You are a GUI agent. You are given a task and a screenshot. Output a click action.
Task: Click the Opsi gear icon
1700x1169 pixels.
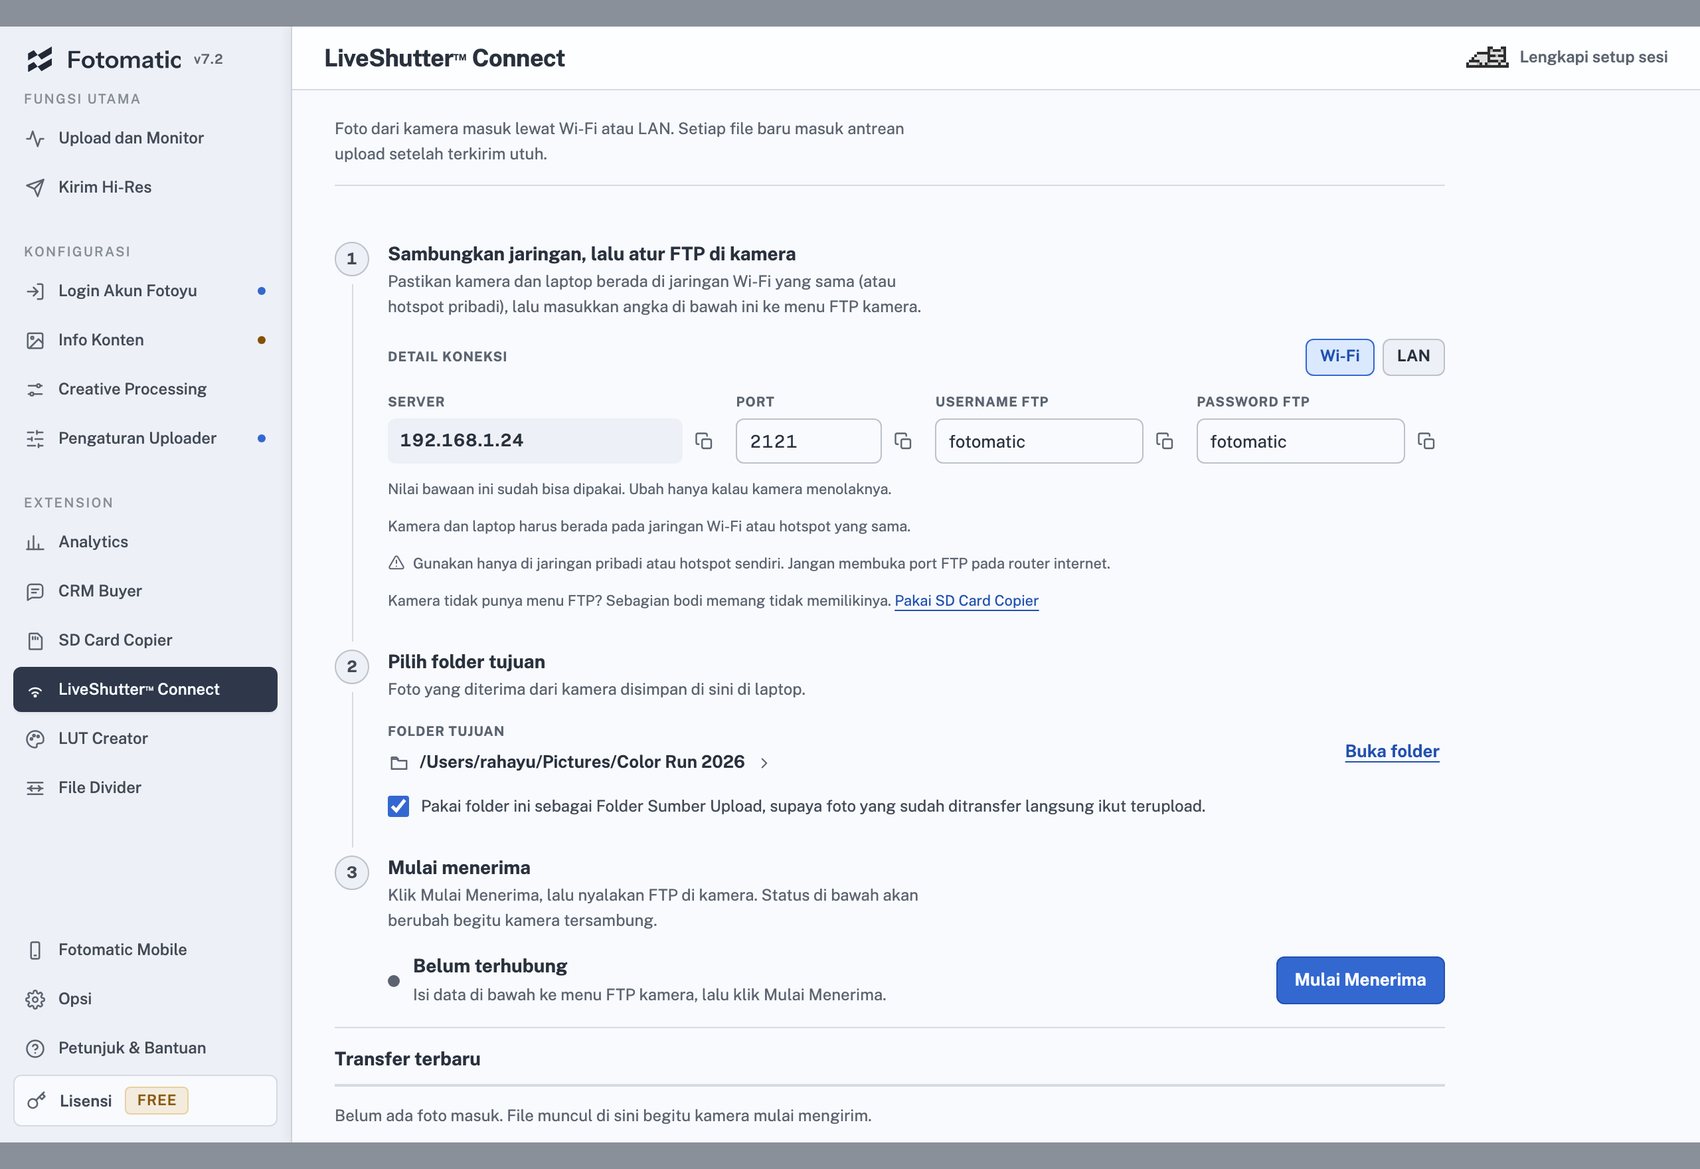pos(35,999)
